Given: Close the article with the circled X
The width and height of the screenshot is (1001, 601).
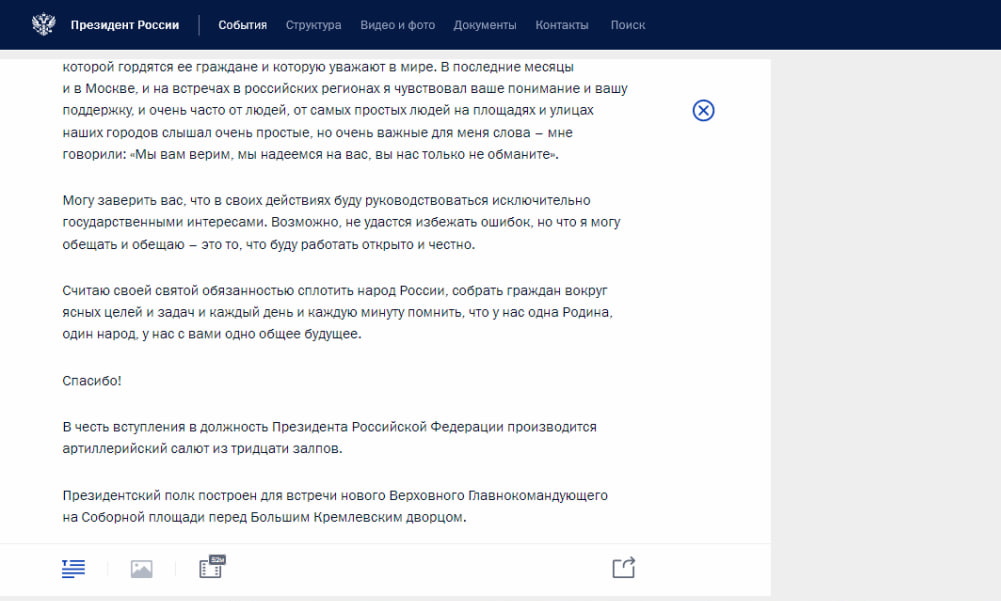Looking at the screenshot, I should (x=703, y=111).
